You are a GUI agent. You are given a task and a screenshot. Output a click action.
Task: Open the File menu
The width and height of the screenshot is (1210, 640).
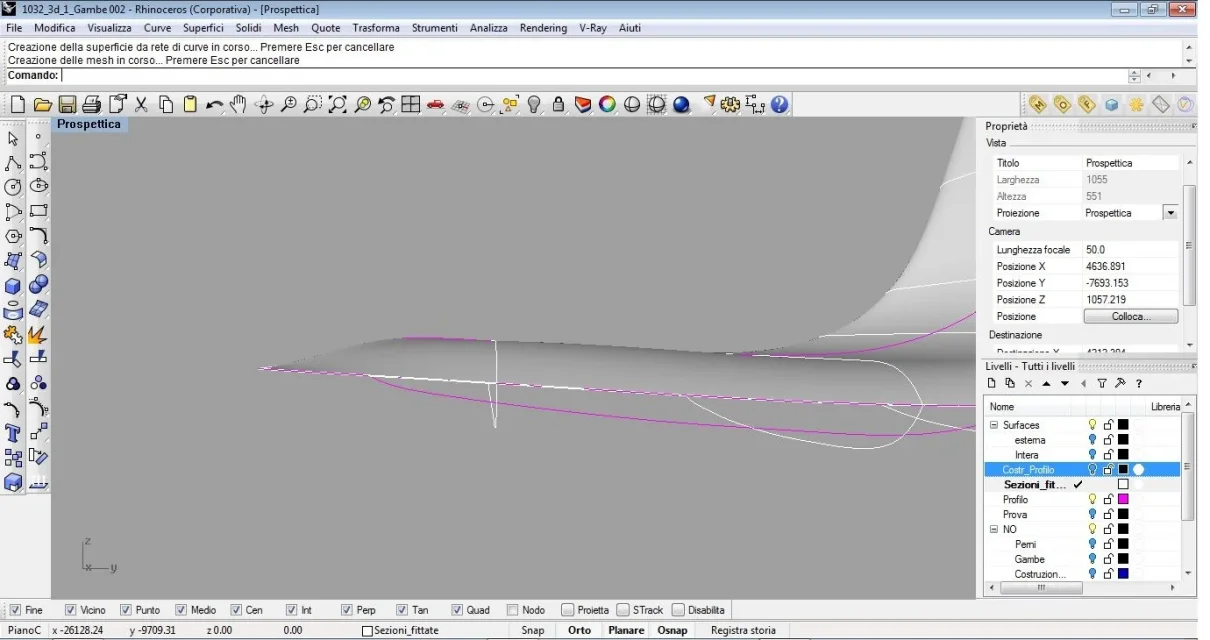(x=14, y=28)
